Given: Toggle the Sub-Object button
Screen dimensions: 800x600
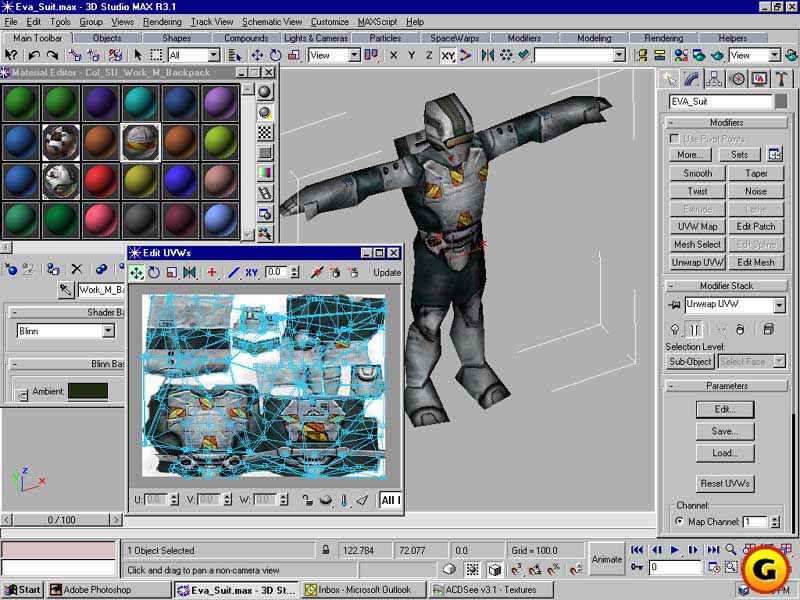Looking at the screenshot, I should pyautogui.click(x=690, y=362).
